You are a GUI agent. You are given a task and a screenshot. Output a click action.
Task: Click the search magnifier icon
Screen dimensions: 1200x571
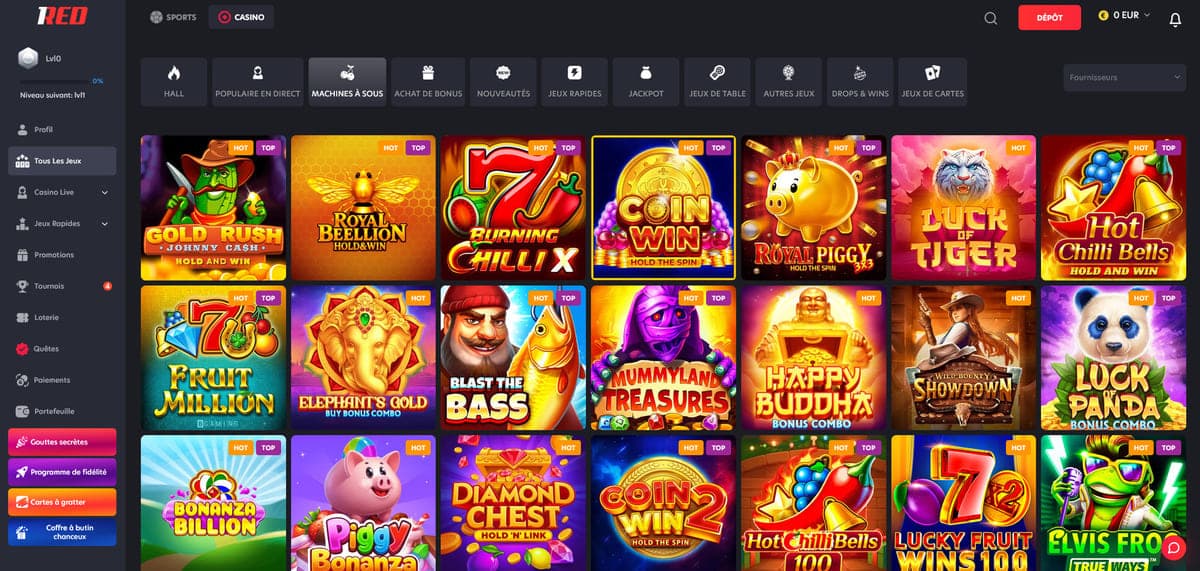990,17
